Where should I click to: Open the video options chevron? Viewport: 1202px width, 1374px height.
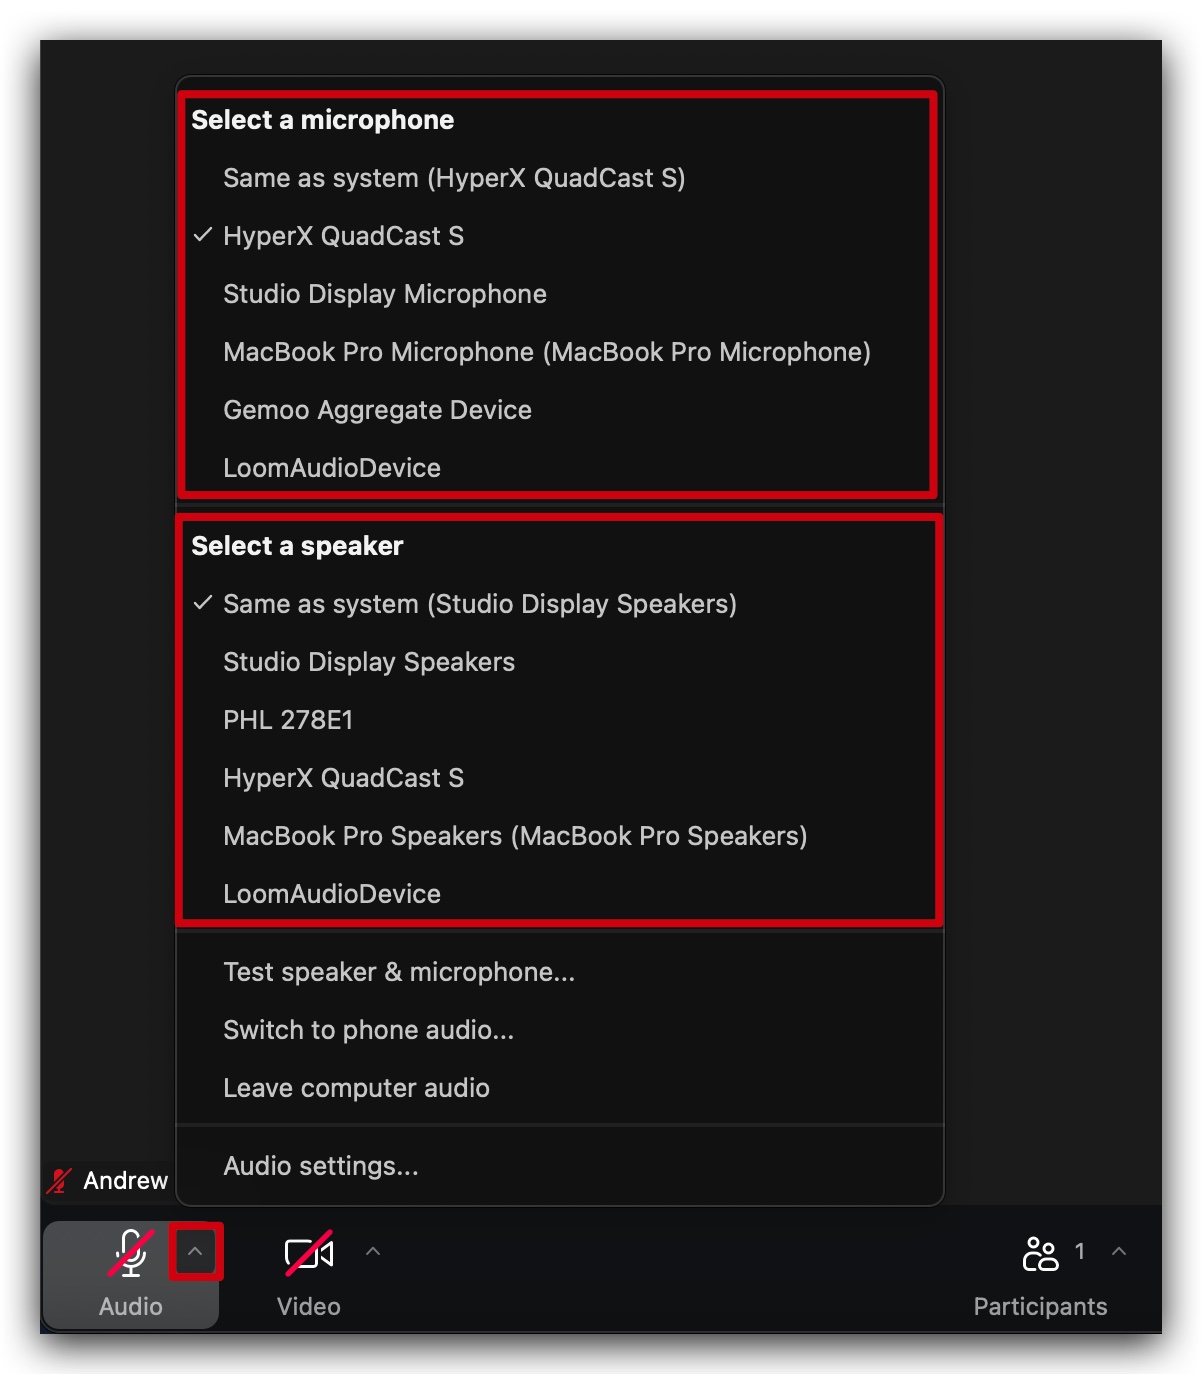(373, 1250)
